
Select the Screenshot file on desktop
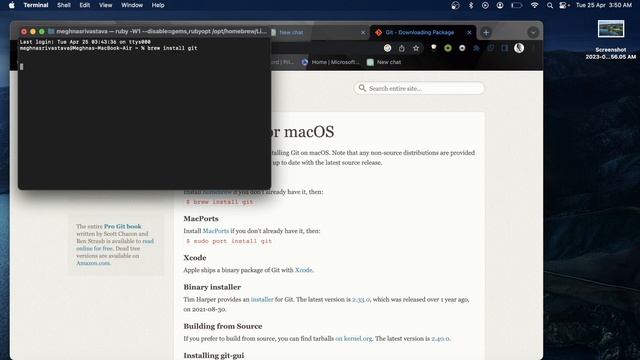click(x=611, y=40)
